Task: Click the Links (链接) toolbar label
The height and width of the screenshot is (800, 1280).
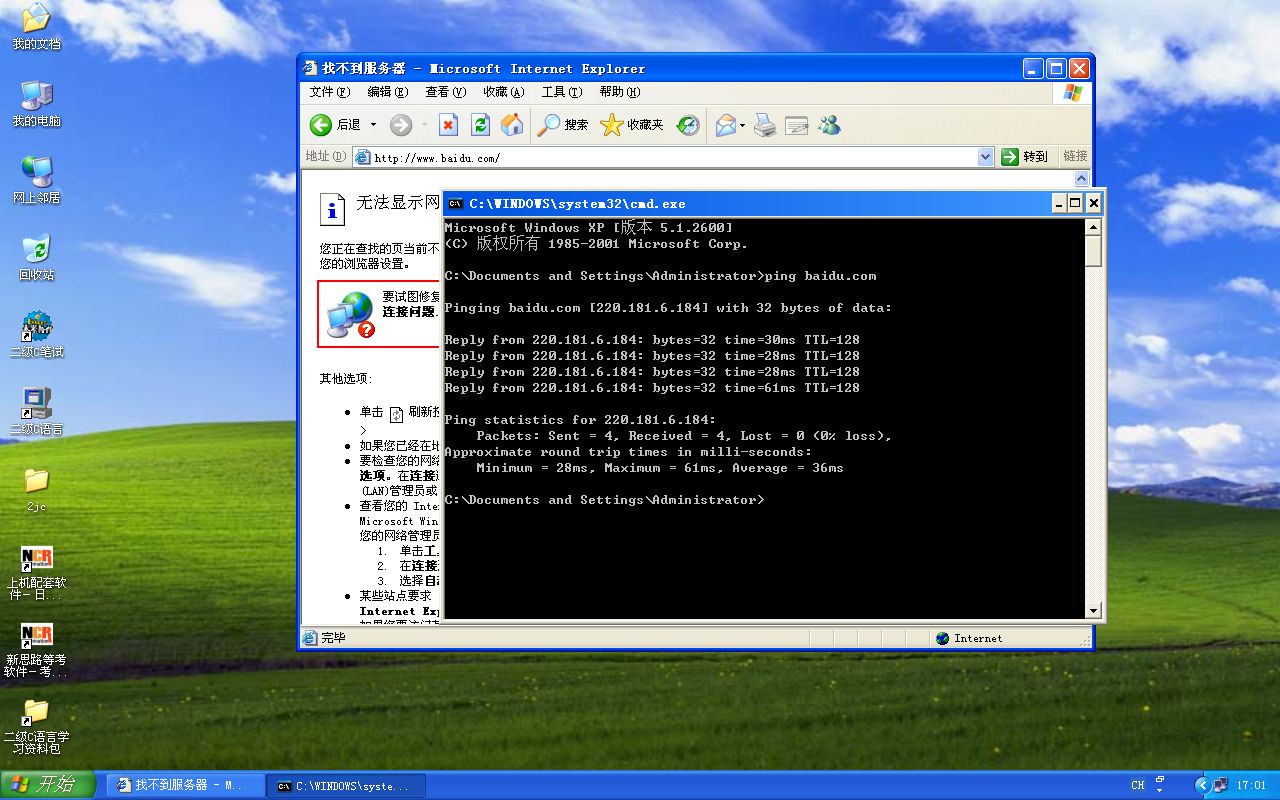Action: pyautogui.click(x=1075, y=156)
